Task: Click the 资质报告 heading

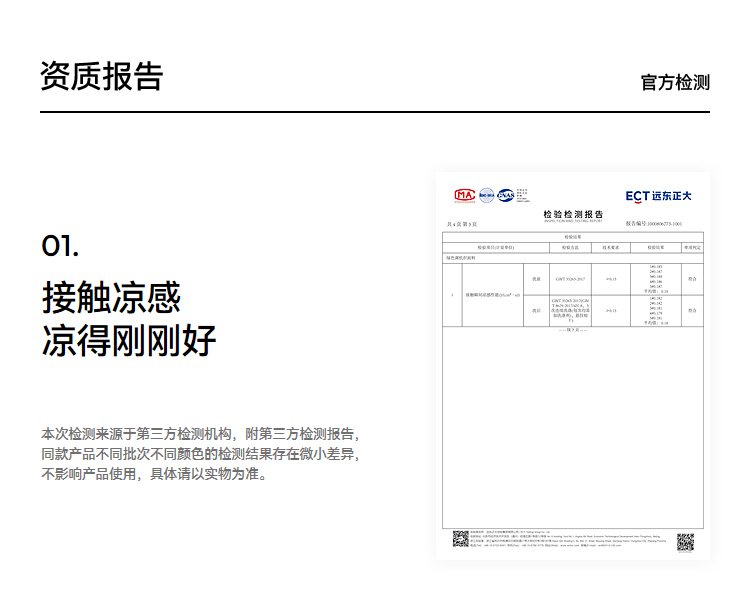Action: tap(101, 77)
